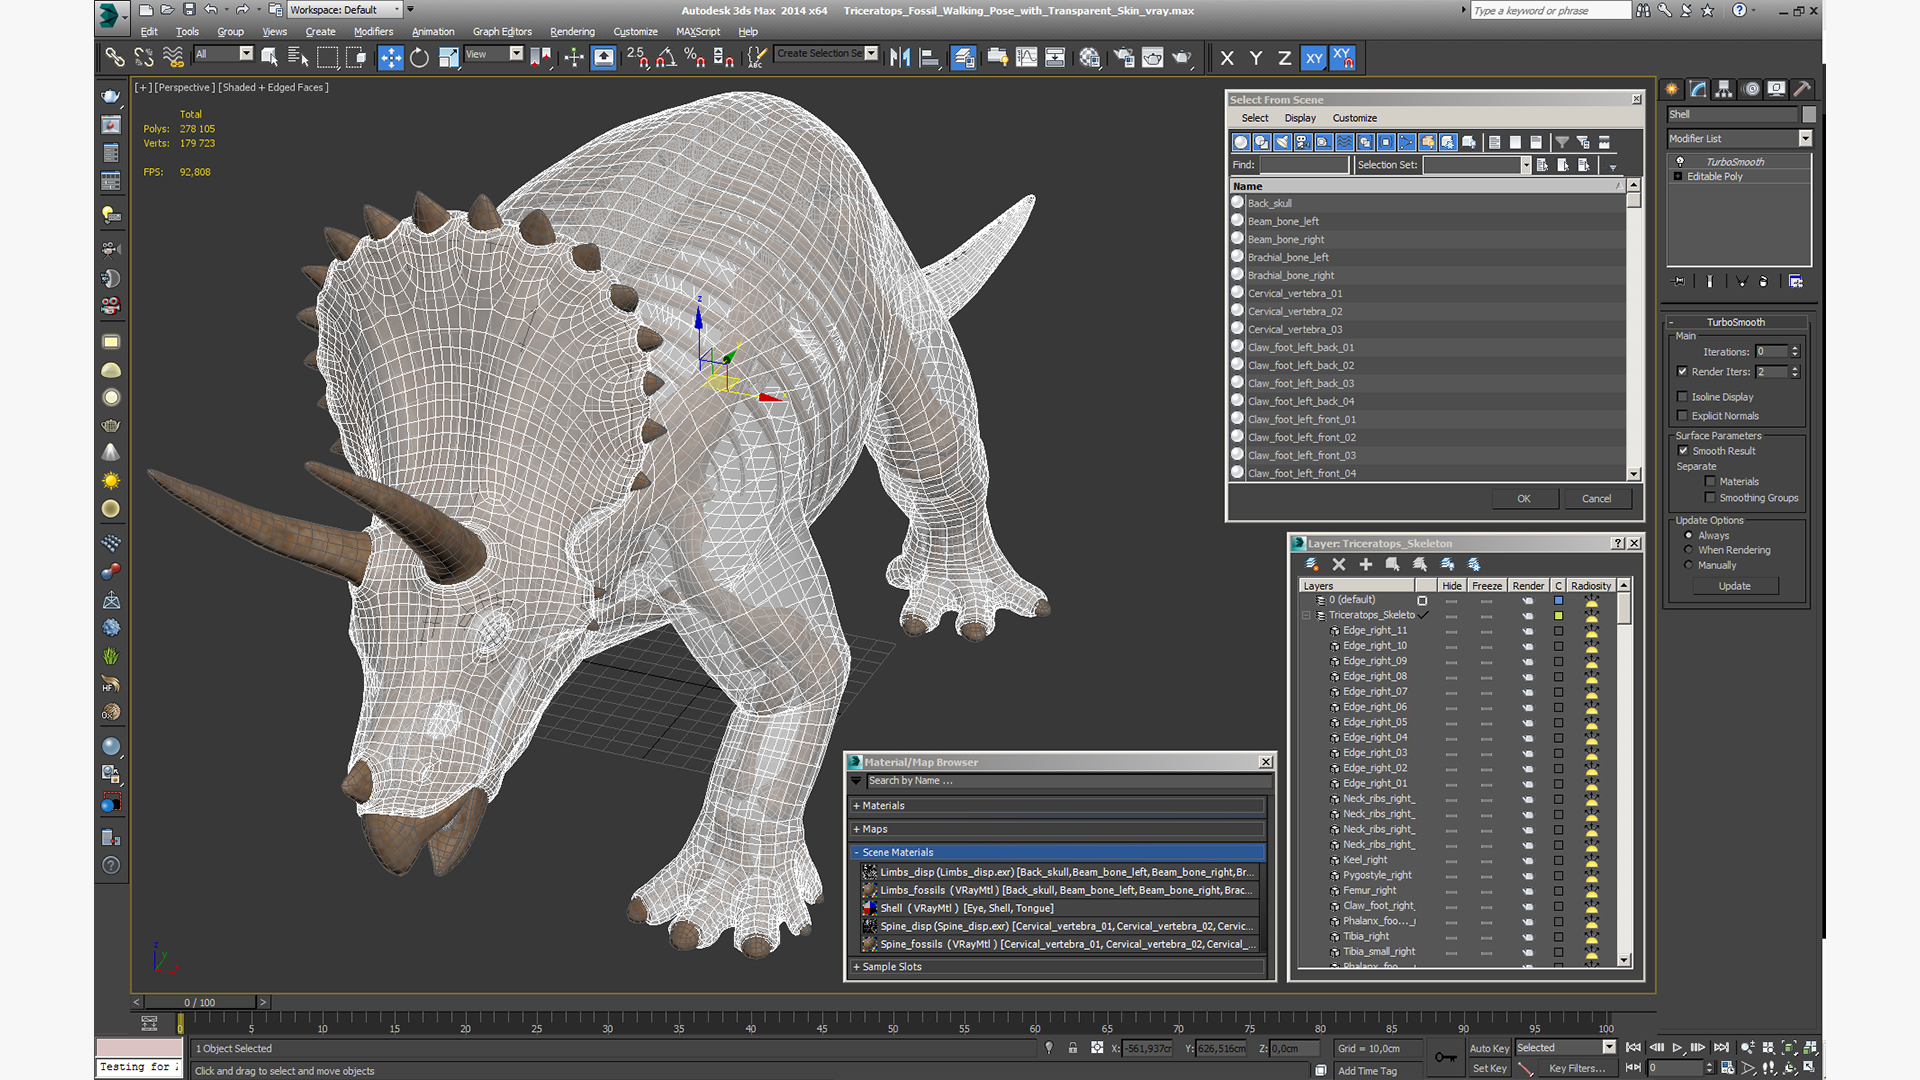1920x1080 pixels.
Task: Select the Manually update option
Action: click(x=1689, y=565)
